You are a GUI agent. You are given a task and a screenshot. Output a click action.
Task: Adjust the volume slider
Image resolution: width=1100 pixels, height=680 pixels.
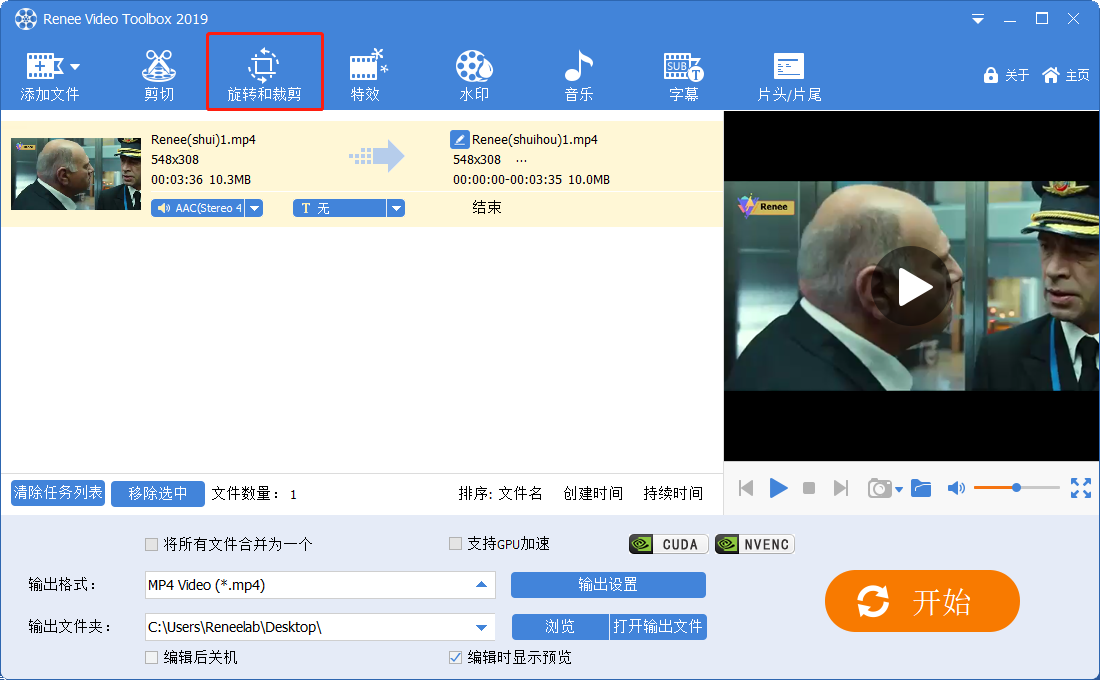pyautogui.click(x=1017, y=487)
